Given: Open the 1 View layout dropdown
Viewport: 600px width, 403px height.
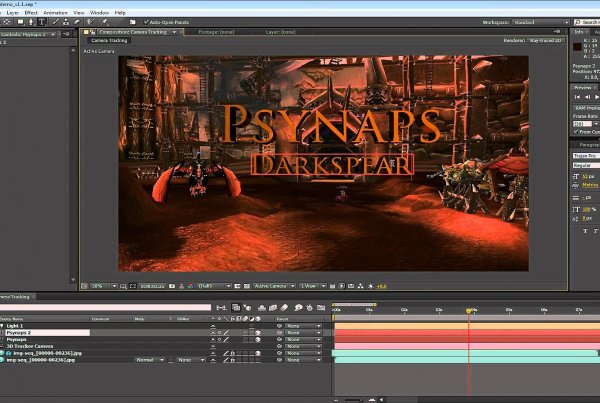Looking at the screenshot, I should click(x=313, y=286).
